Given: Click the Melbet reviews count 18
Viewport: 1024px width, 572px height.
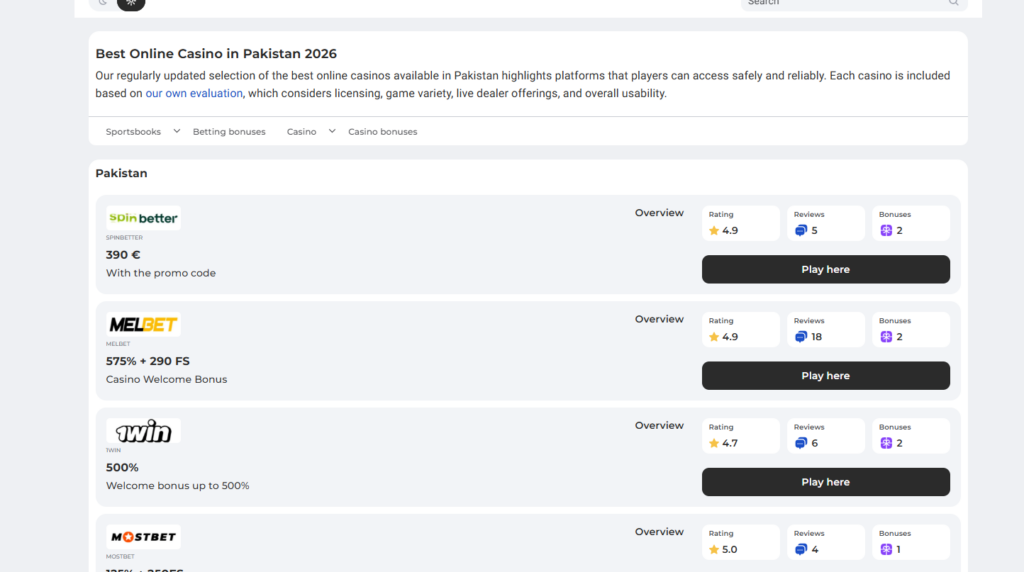Looking at the screenshot, I should [816, 337].
